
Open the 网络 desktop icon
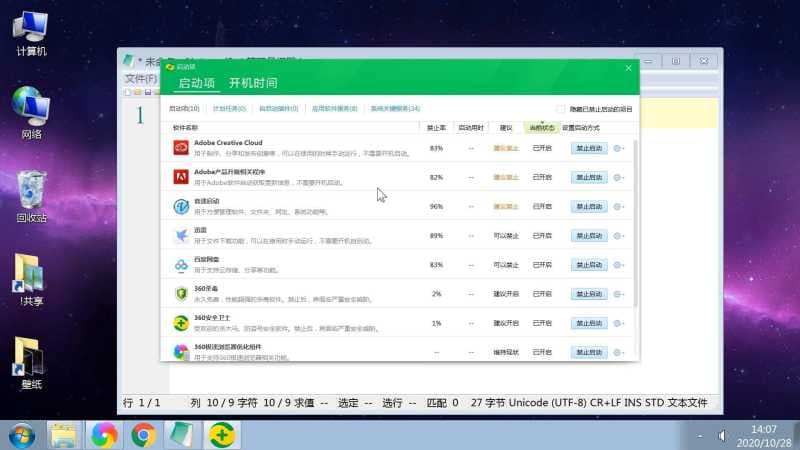point(31,113)
